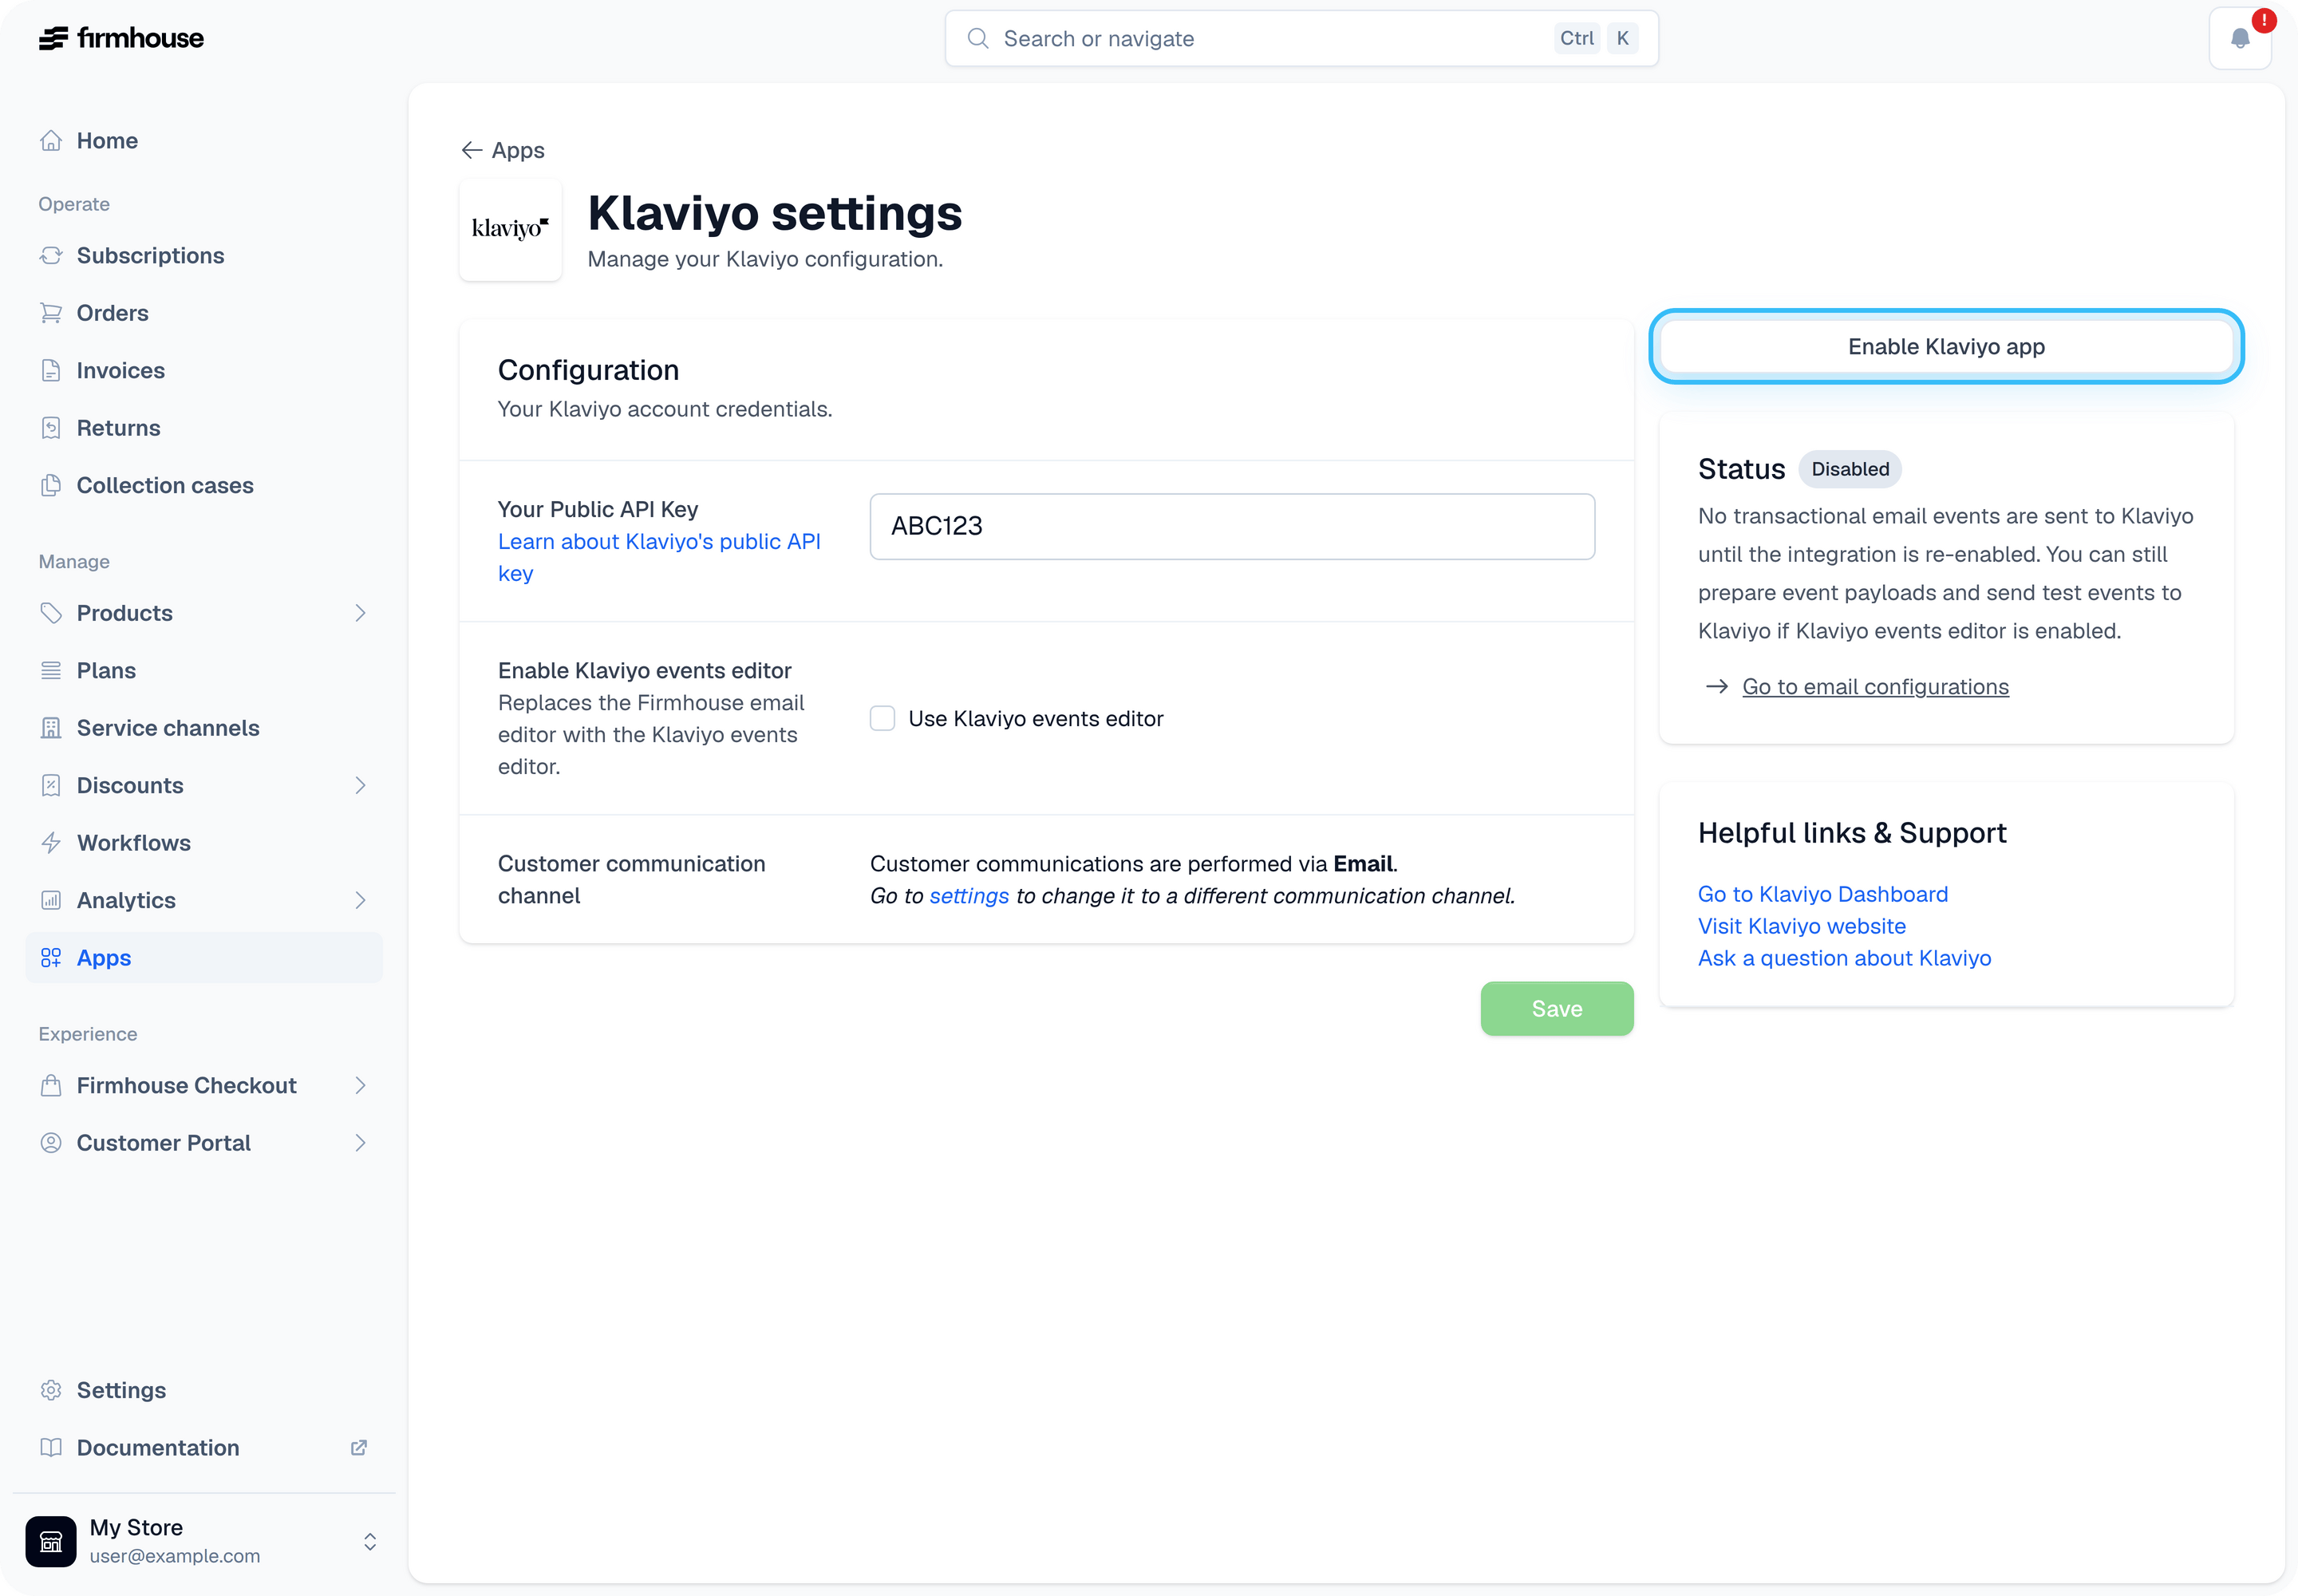Open Go to email configurations link

(1875, 687)
